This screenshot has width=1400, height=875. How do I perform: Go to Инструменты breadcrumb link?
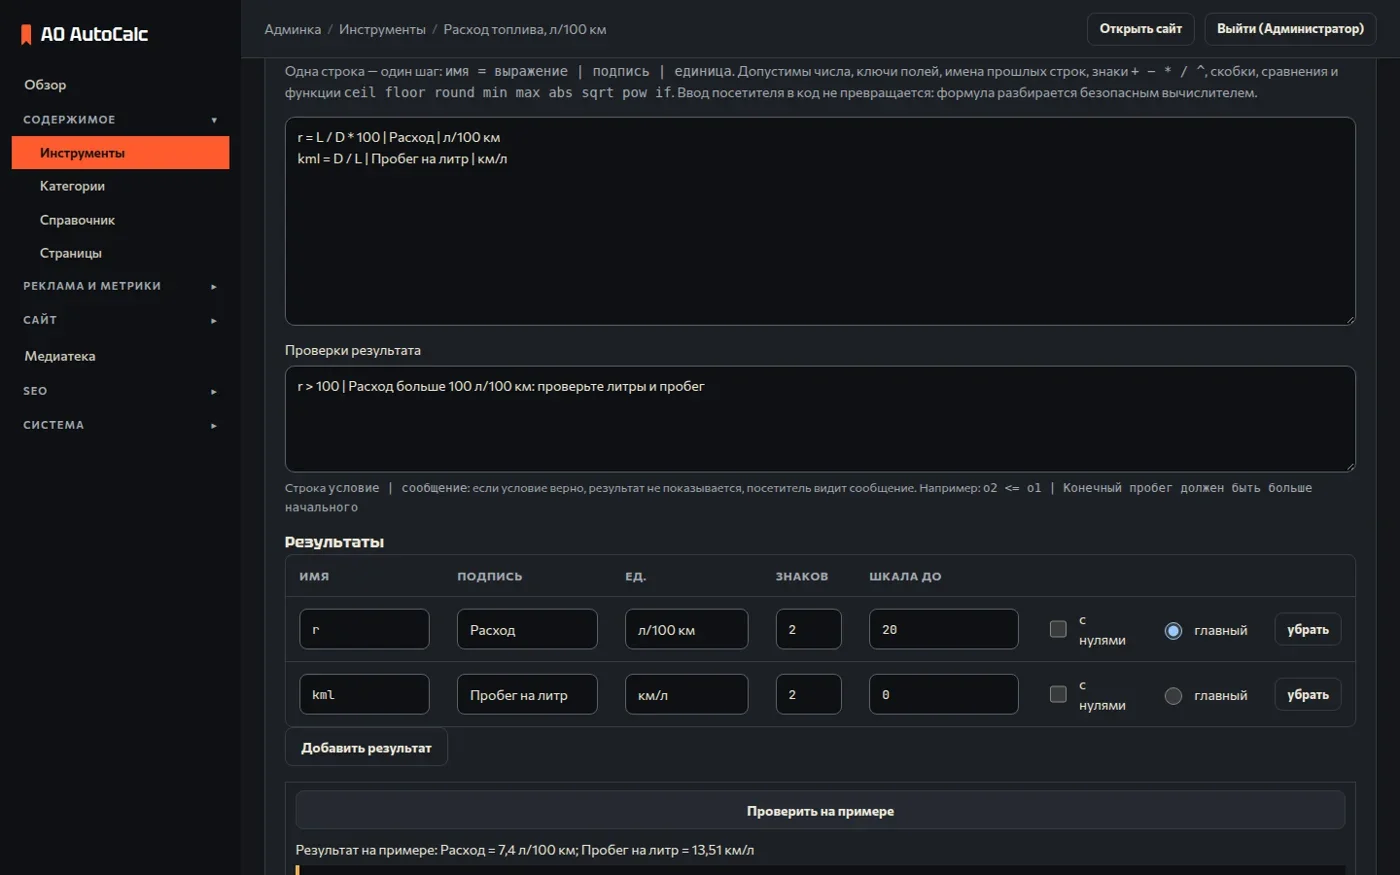point(382,29)
